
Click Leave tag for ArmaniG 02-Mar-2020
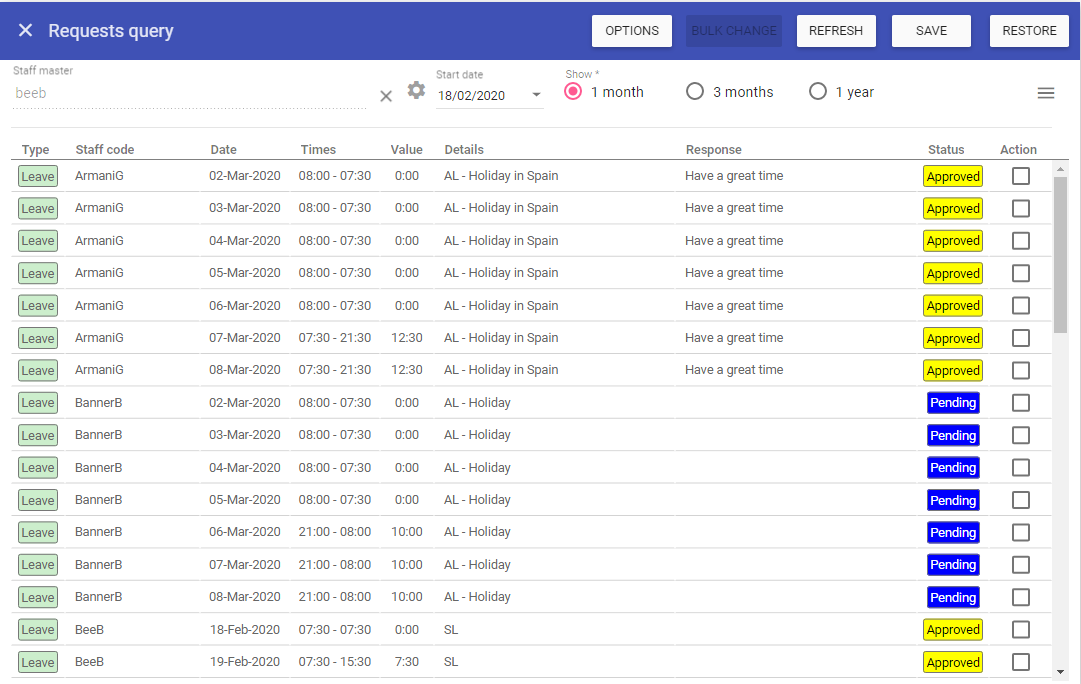(x=38, y=177)
